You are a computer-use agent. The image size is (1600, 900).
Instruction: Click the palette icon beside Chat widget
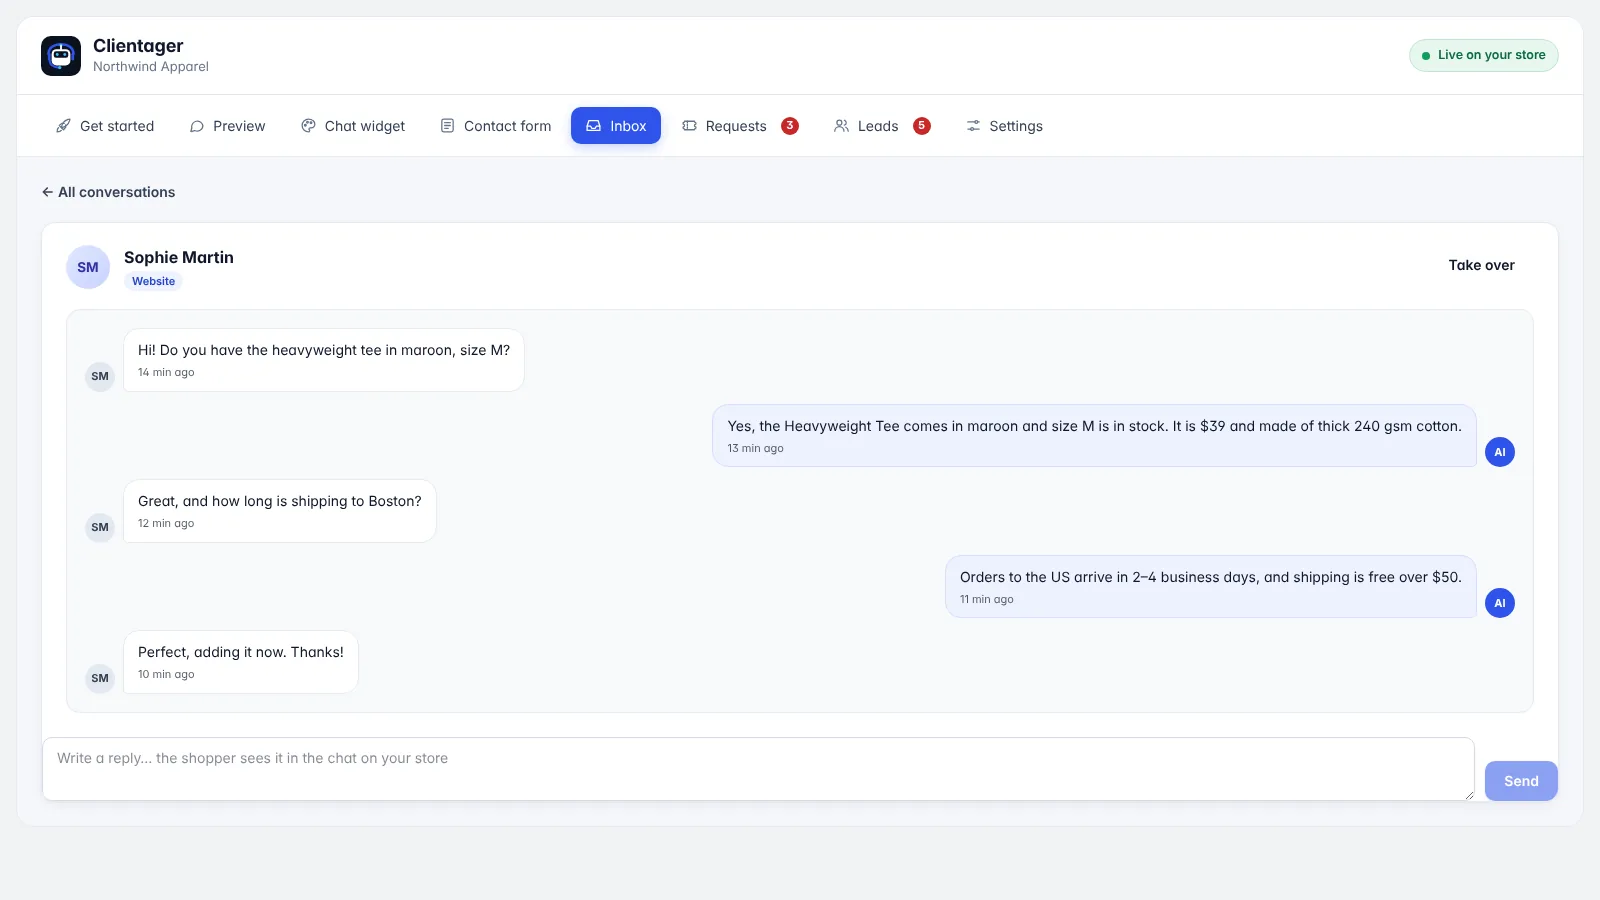tap(308, 126)
